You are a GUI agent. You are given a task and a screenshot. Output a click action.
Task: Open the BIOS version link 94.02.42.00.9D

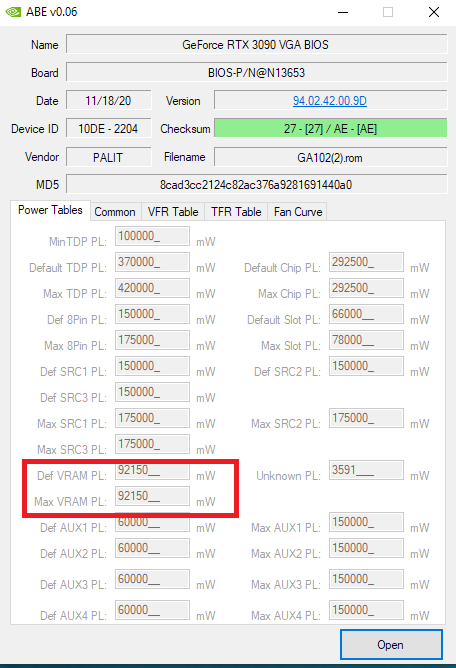(x=330, y=101)
